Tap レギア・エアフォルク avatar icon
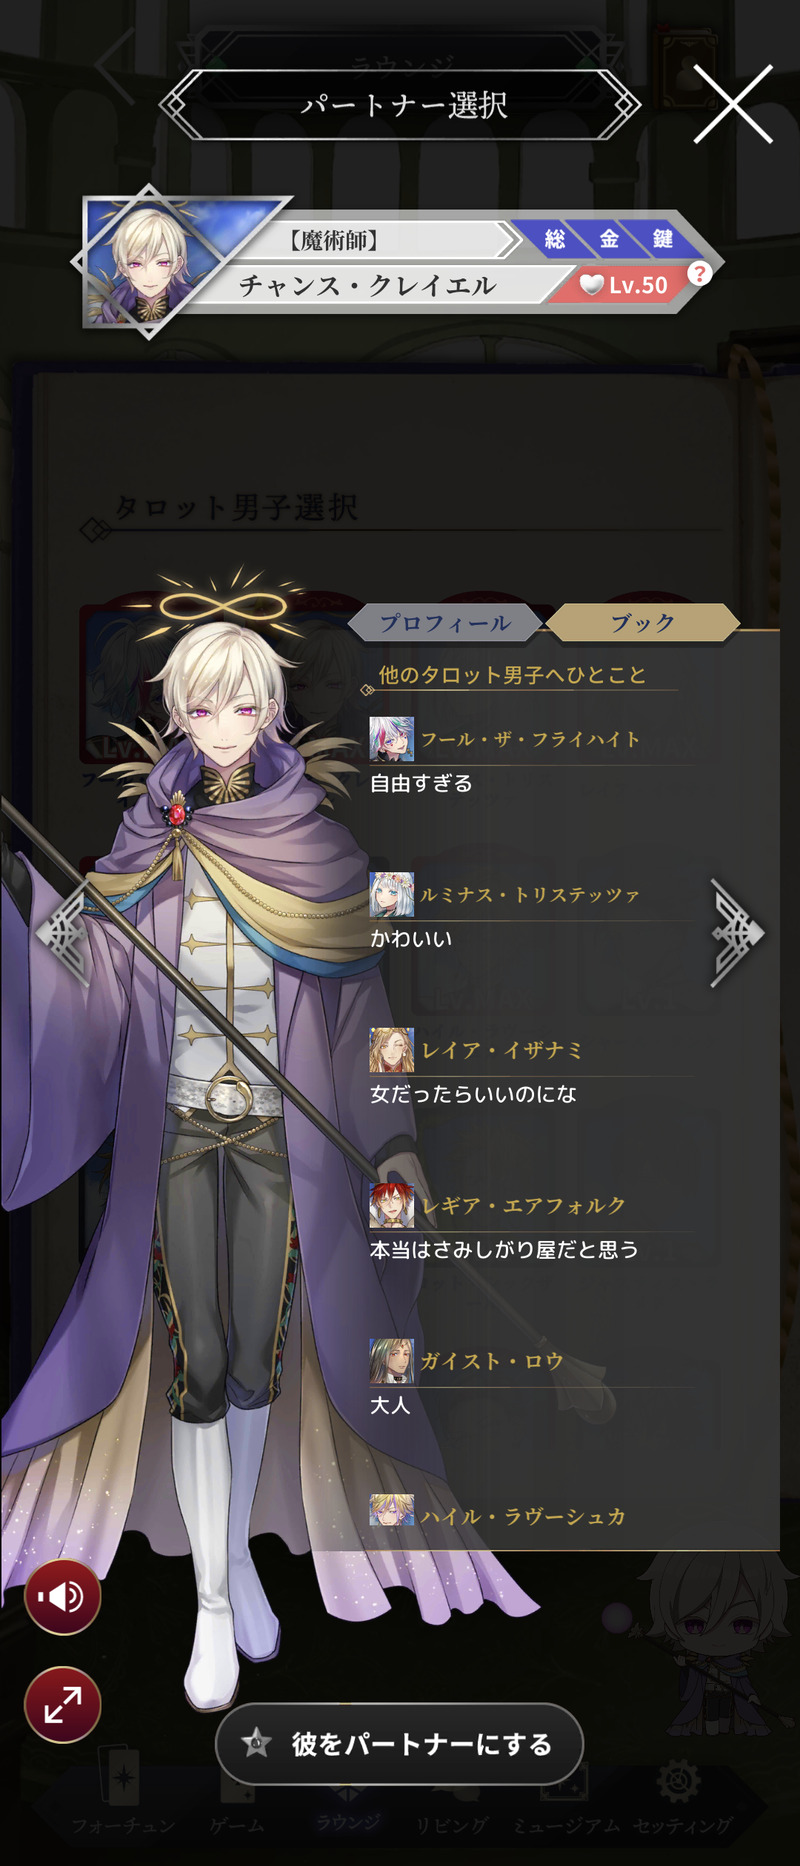 [391, 1206]
